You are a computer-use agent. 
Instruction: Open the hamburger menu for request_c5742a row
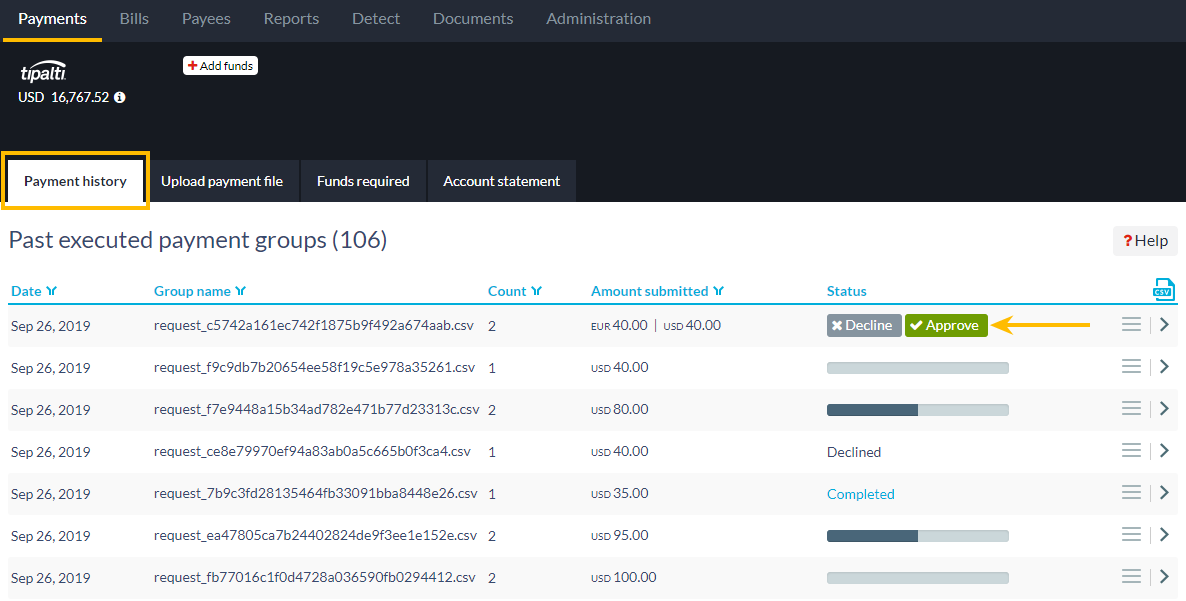coord(1131,325)
